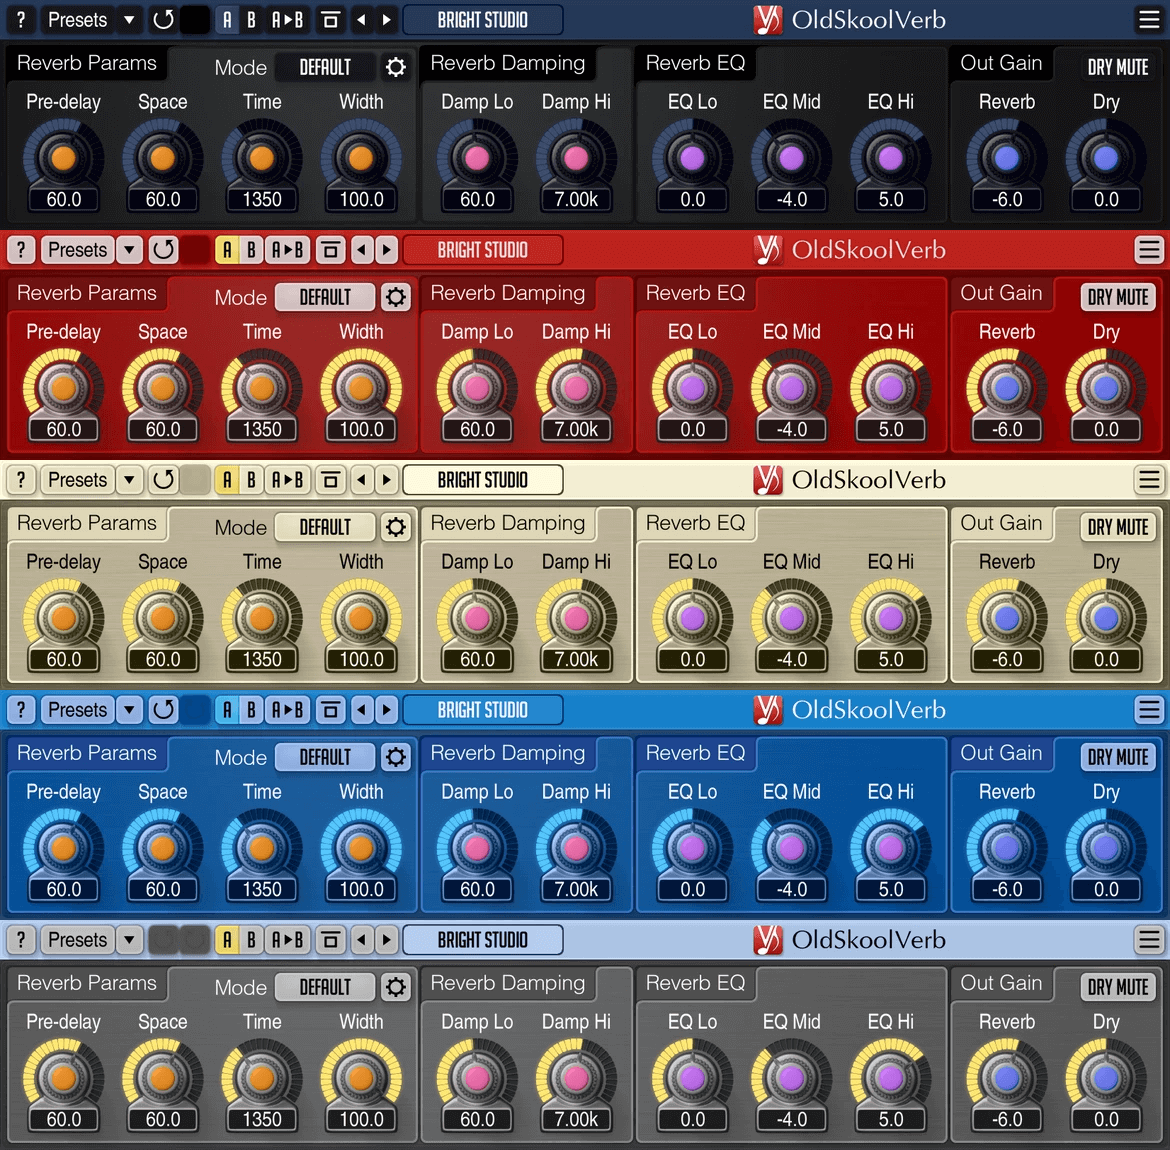The height and width of the screenshot is (1150, 1170).
Task: Open DEFAULT mode selector in bright blue skin
Action: click(325, 757)
